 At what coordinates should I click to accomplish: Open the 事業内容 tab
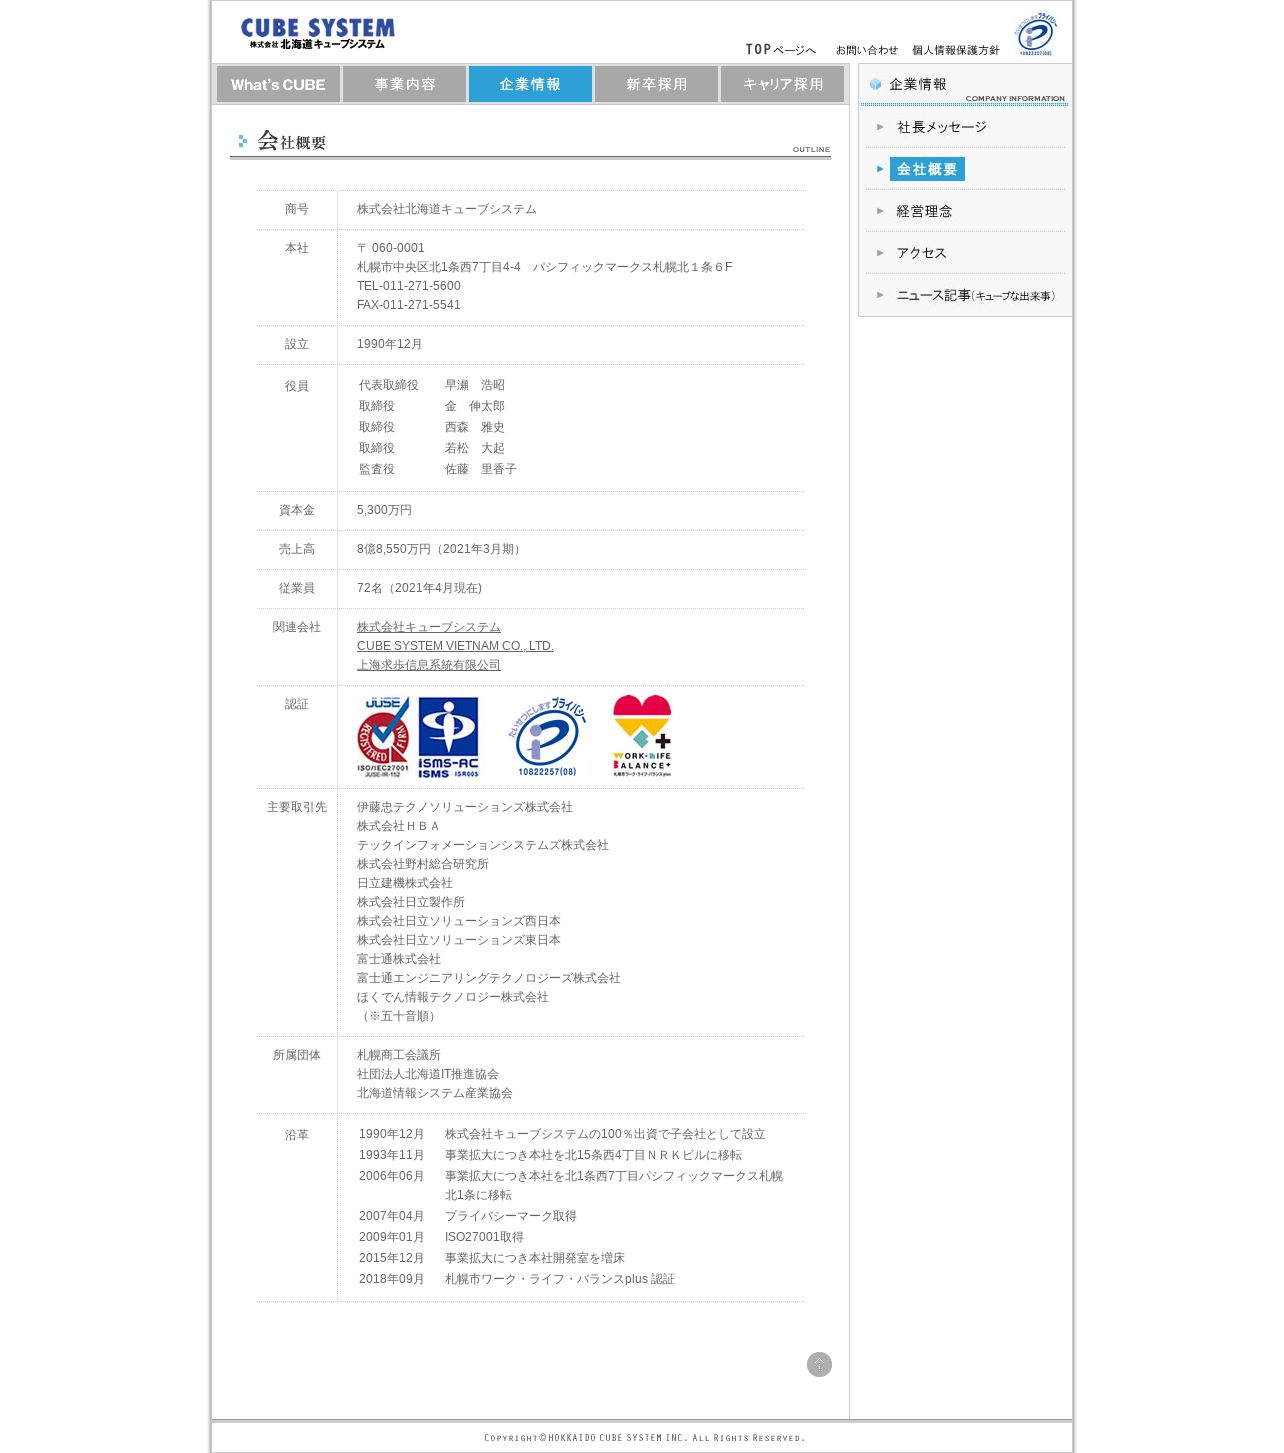[404, 84]
